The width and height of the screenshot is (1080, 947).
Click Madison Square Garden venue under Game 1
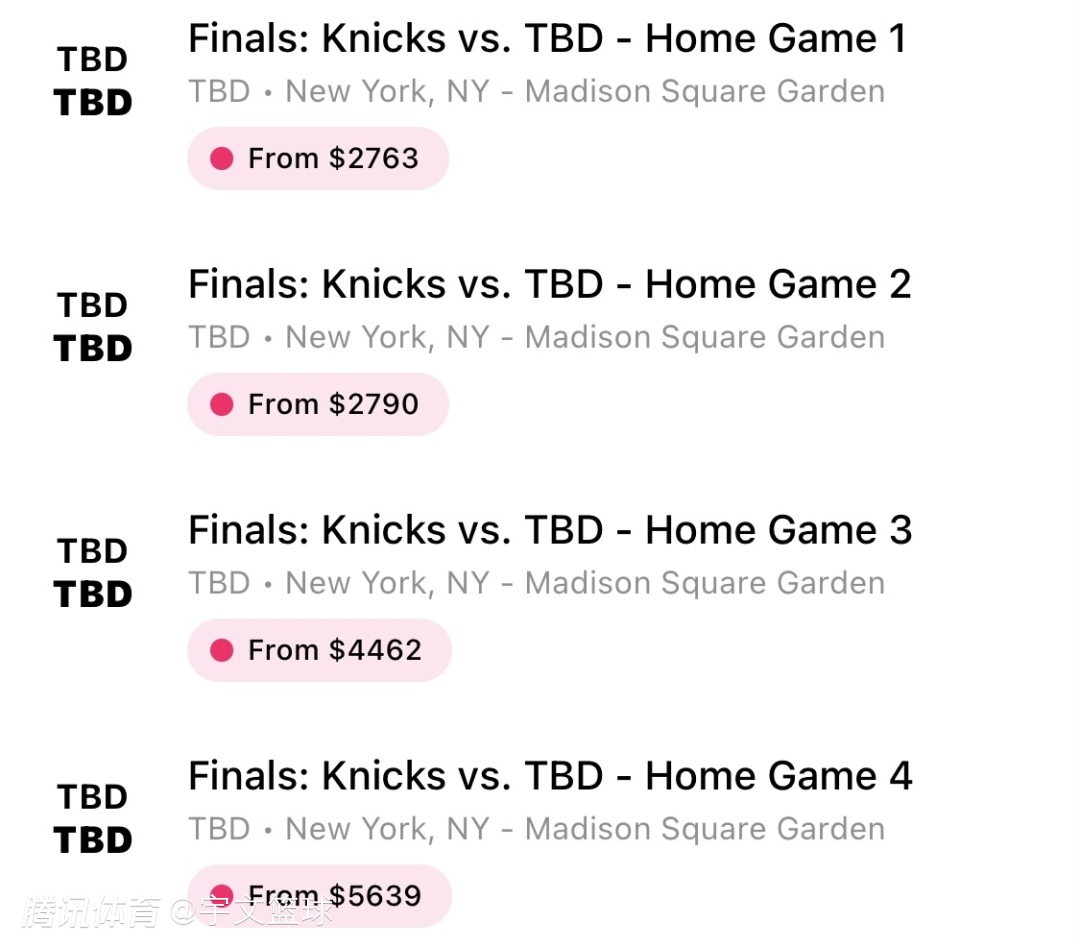pyautogui.click(x=705, y=92)
